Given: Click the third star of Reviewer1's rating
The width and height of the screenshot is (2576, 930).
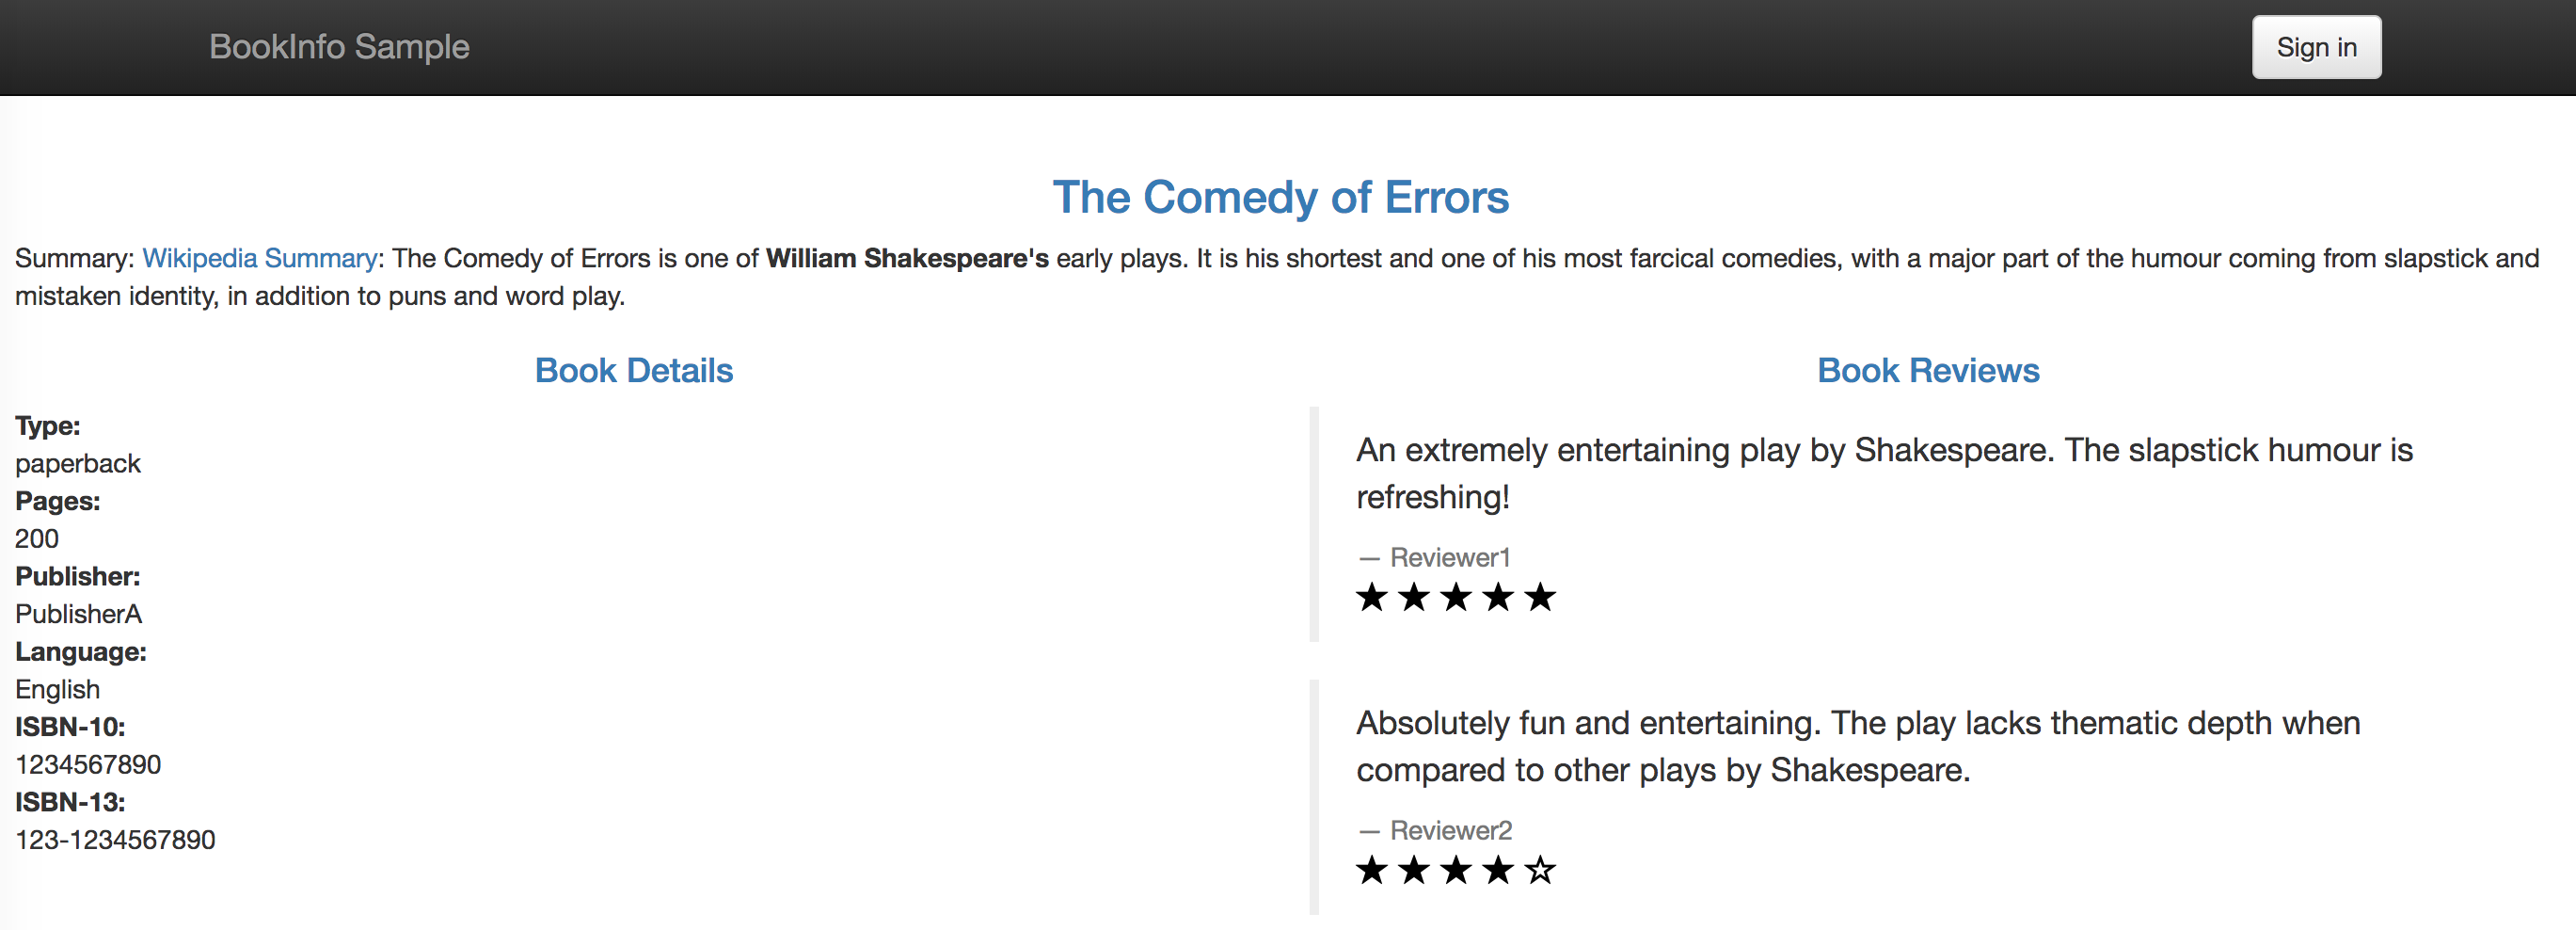Looking at the screenshot, I should [1456, 598].
